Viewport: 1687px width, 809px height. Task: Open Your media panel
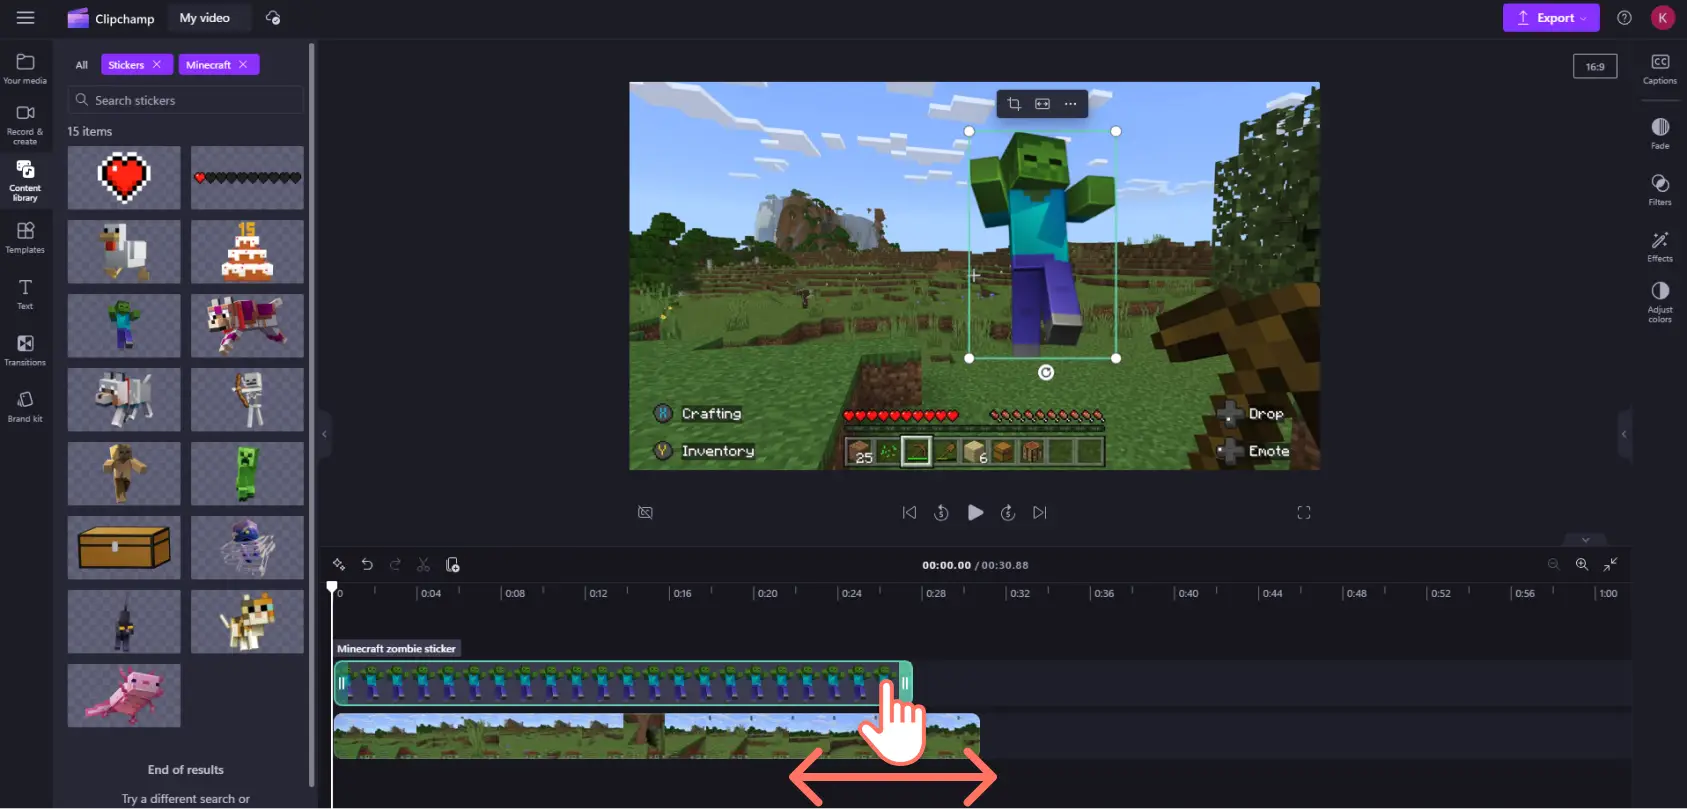(x=25, y=69)
